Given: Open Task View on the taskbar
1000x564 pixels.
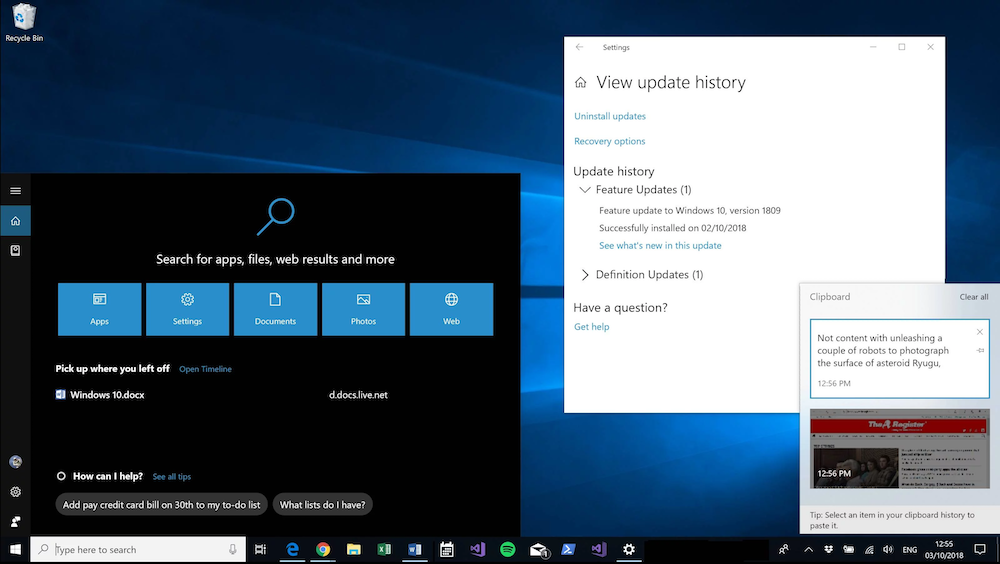Looking at the screenshot, I should coord(260,549).
